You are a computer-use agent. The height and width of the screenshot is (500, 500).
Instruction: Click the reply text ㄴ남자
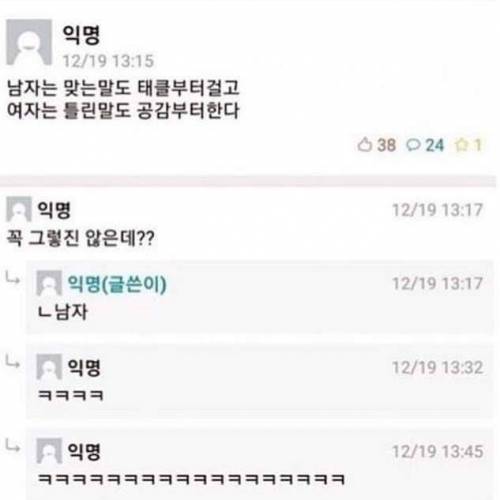tap(63, 312)
